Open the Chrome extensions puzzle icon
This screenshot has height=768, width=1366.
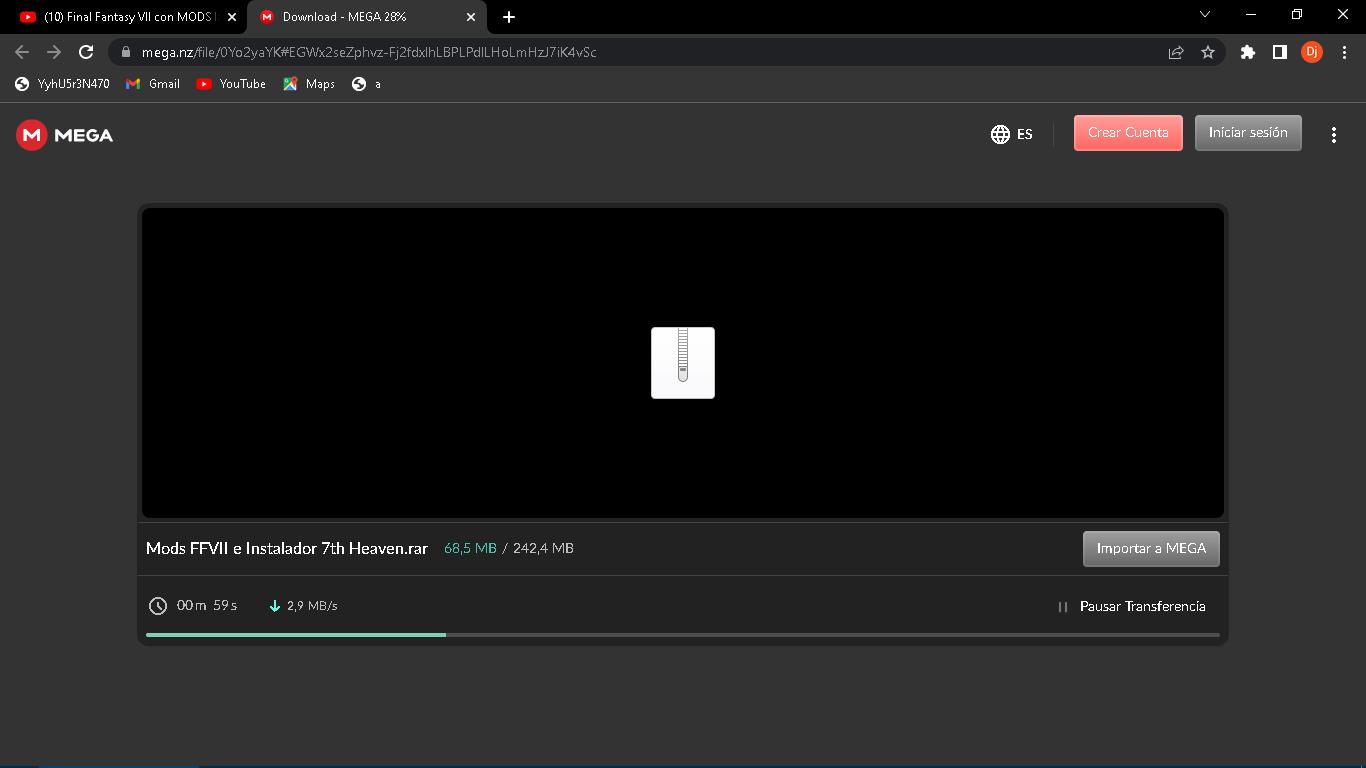point(1247,52)
